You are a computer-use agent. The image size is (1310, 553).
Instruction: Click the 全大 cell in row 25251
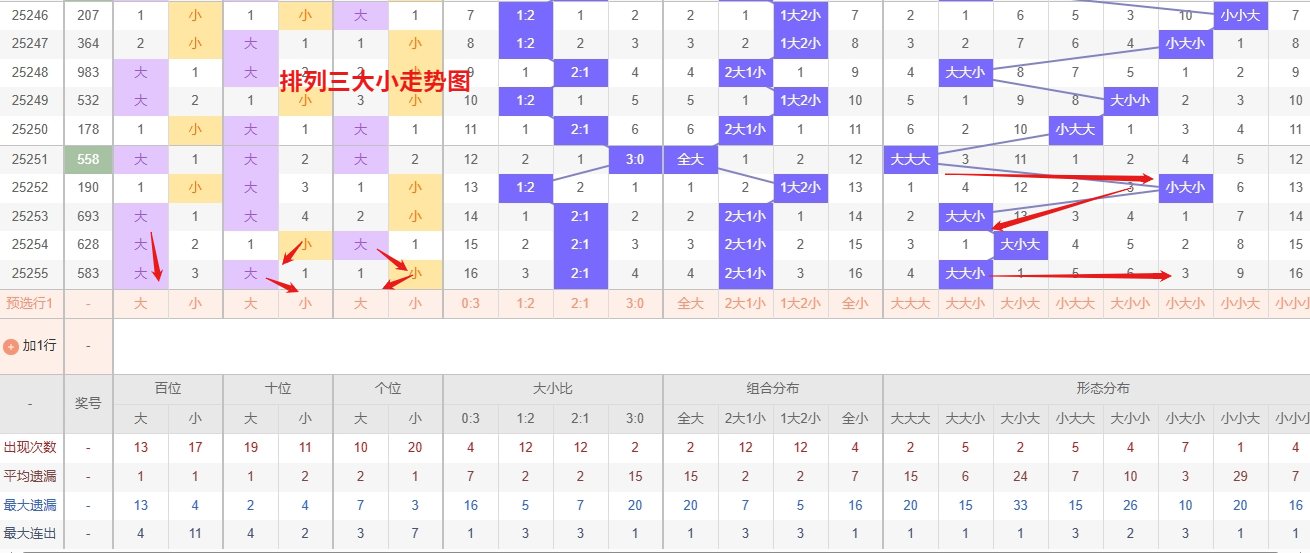(x=690, y=159)
